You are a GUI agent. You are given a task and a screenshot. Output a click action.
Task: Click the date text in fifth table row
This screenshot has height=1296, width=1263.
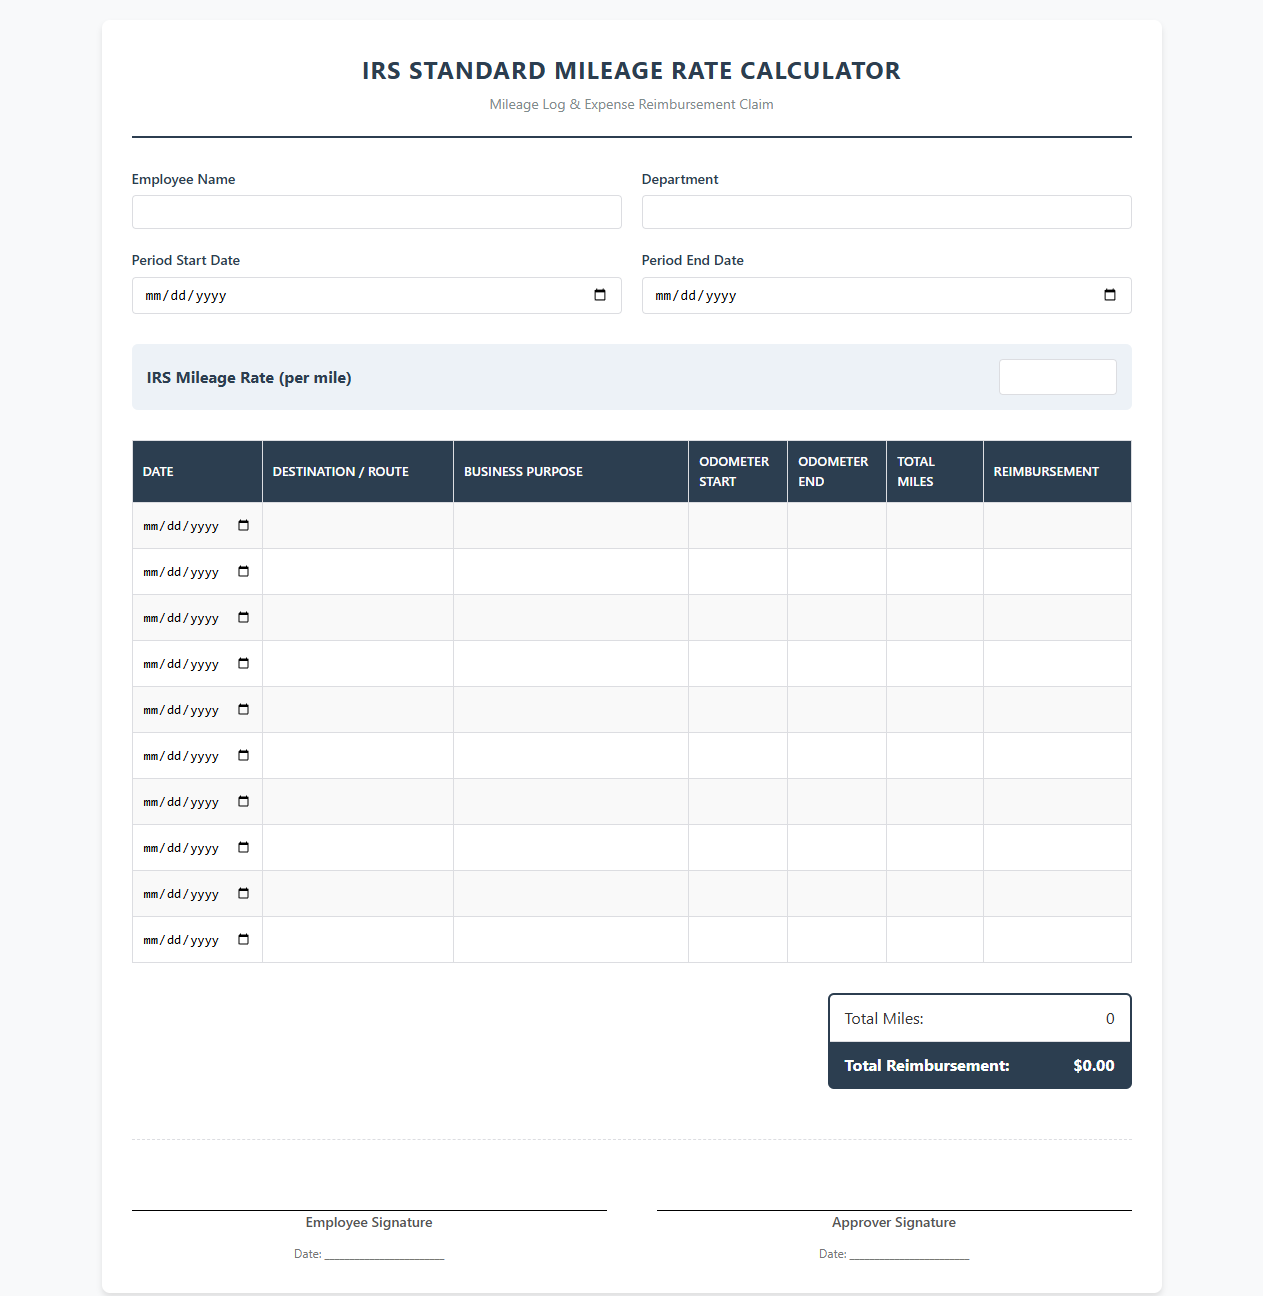[x=181, y=710]
